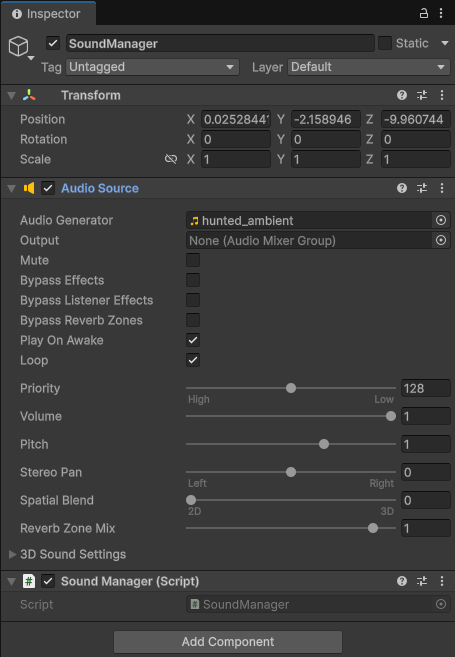Viewport: 455px width, 657px height.
Task: Click the Stereo Pan value field
Action: (x=426, y=472)
